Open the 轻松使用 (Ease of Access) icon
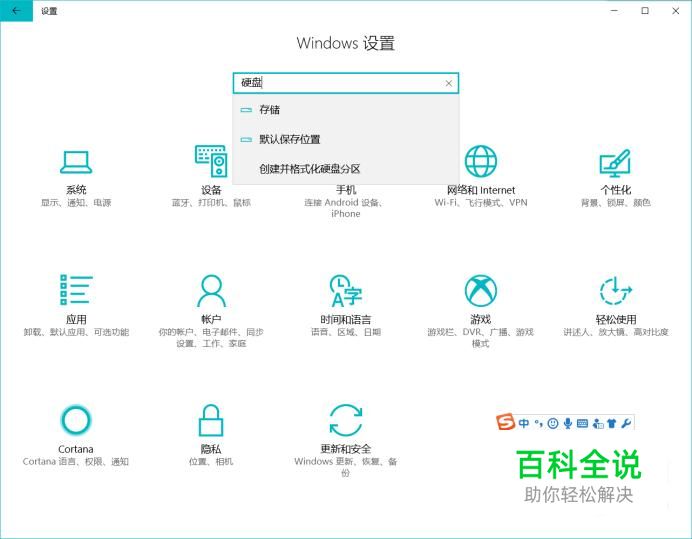The height and width of the screenshot is (539, 692). click(615, 290)
